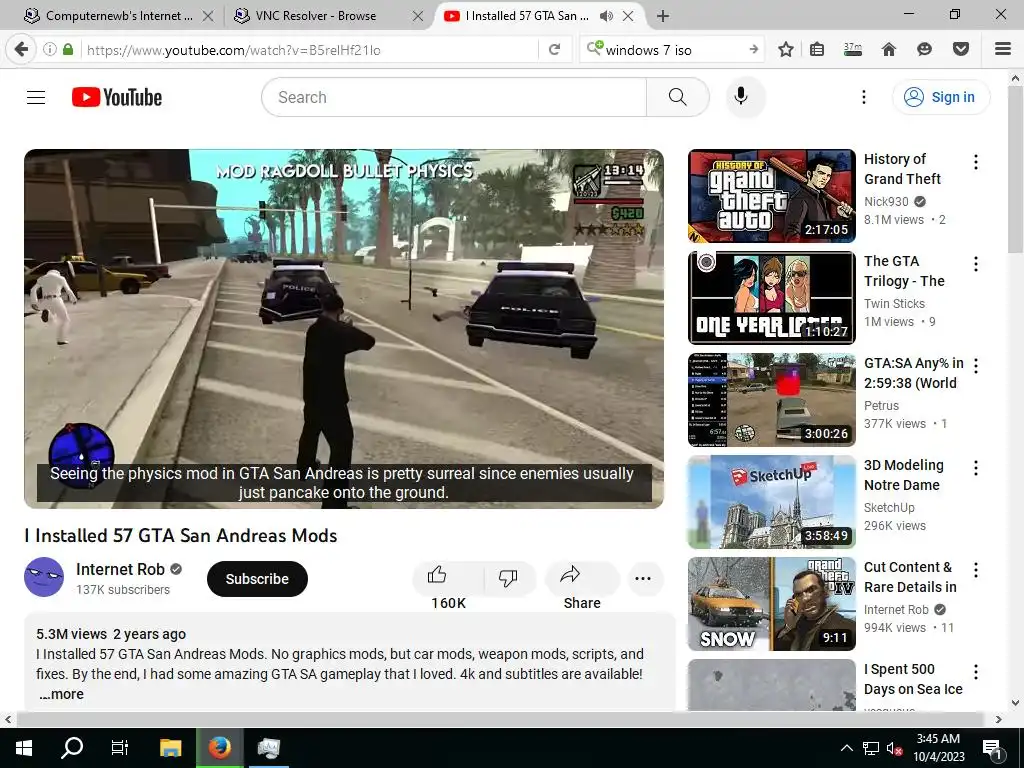The height and width of the screenshot is (768, 1024).
Task: Click the Sign in button
Action: click(941, 97)
